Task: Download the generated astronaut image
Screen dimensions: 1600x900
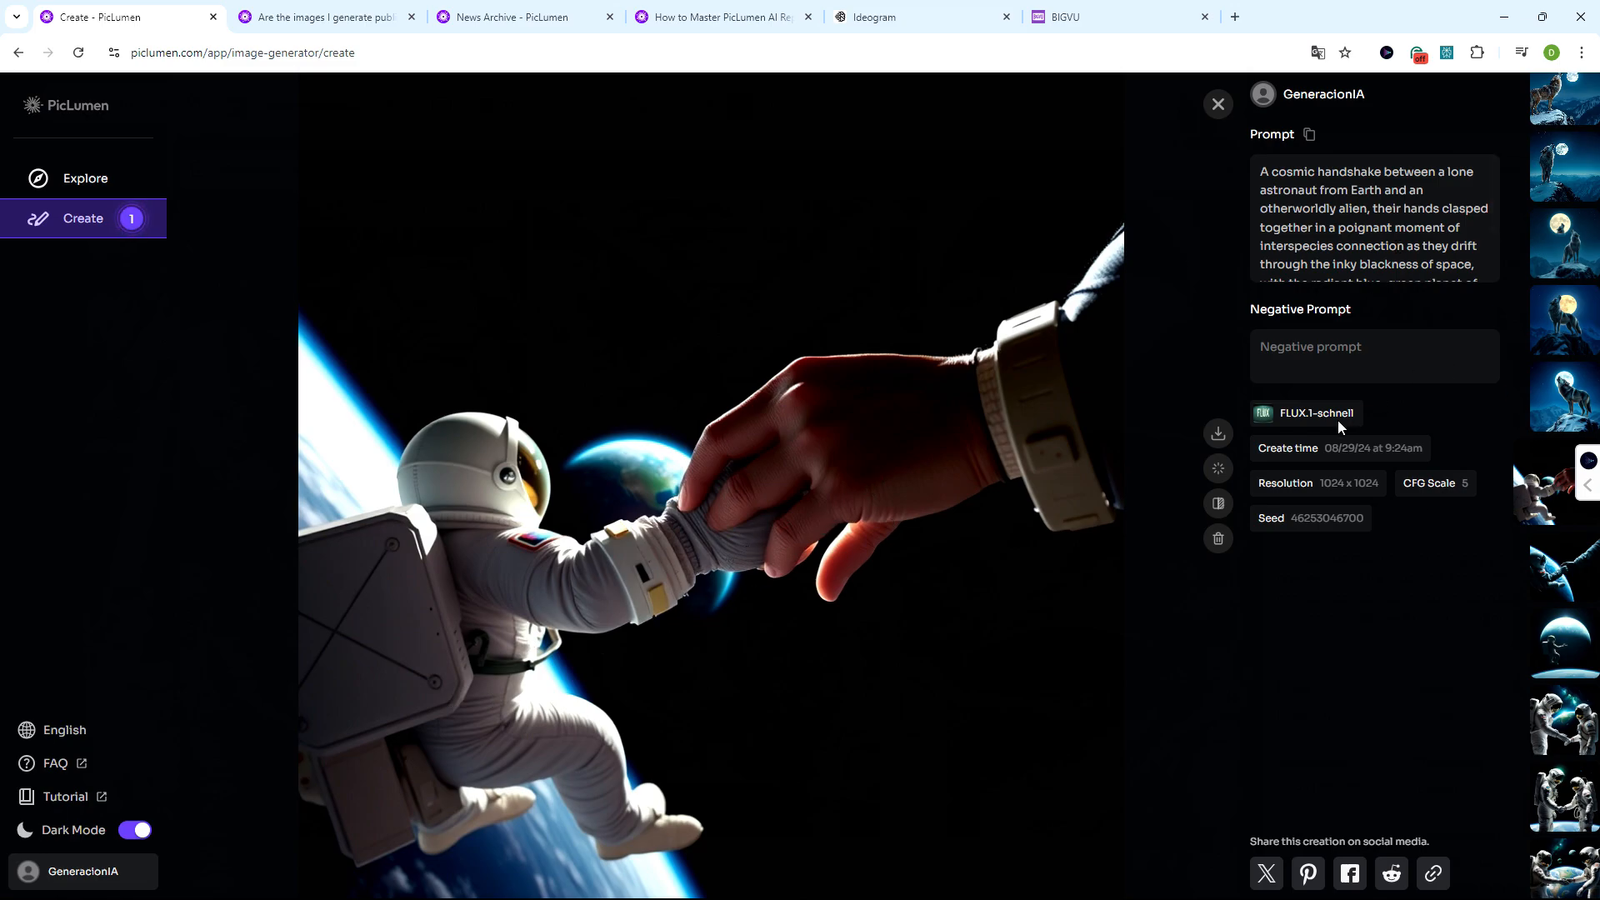Action: pos(1218,433)
